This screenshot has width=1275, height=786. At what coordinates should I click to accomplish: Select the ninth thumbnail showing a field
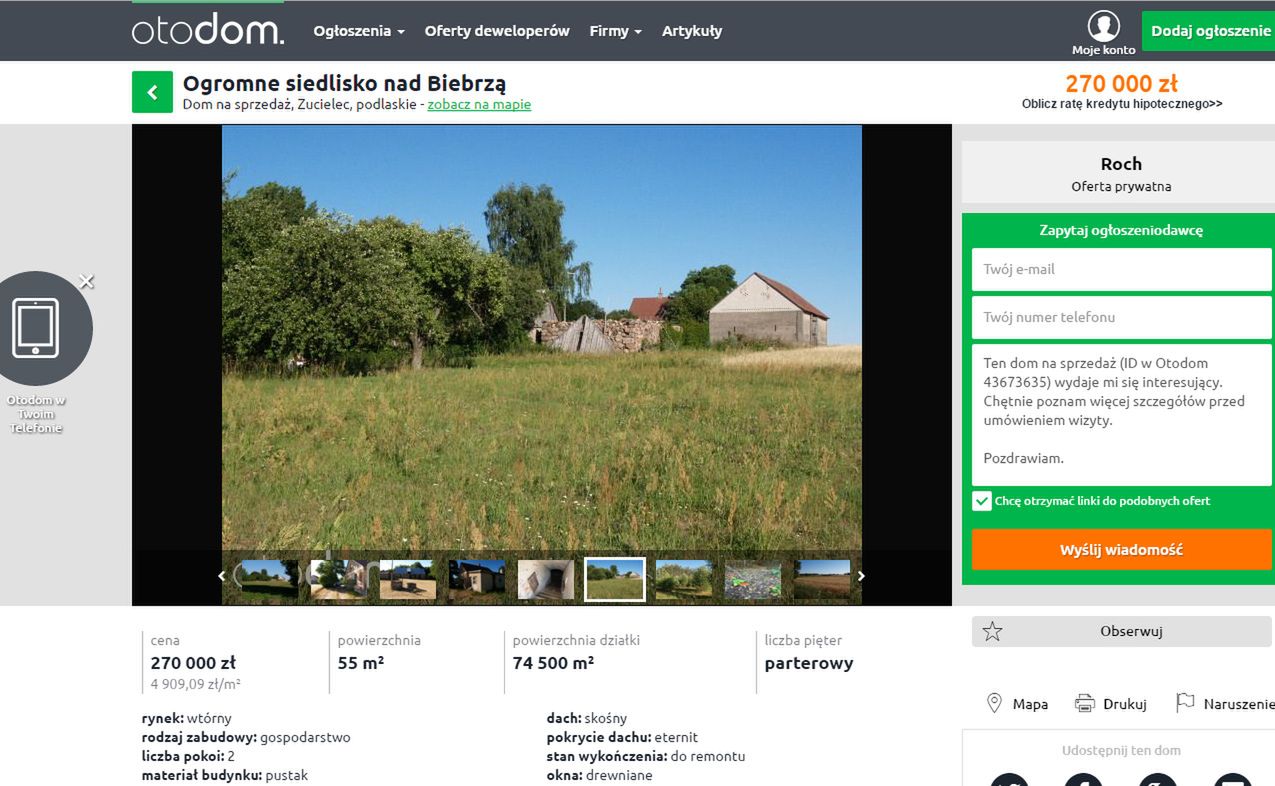tap(822, 579)
